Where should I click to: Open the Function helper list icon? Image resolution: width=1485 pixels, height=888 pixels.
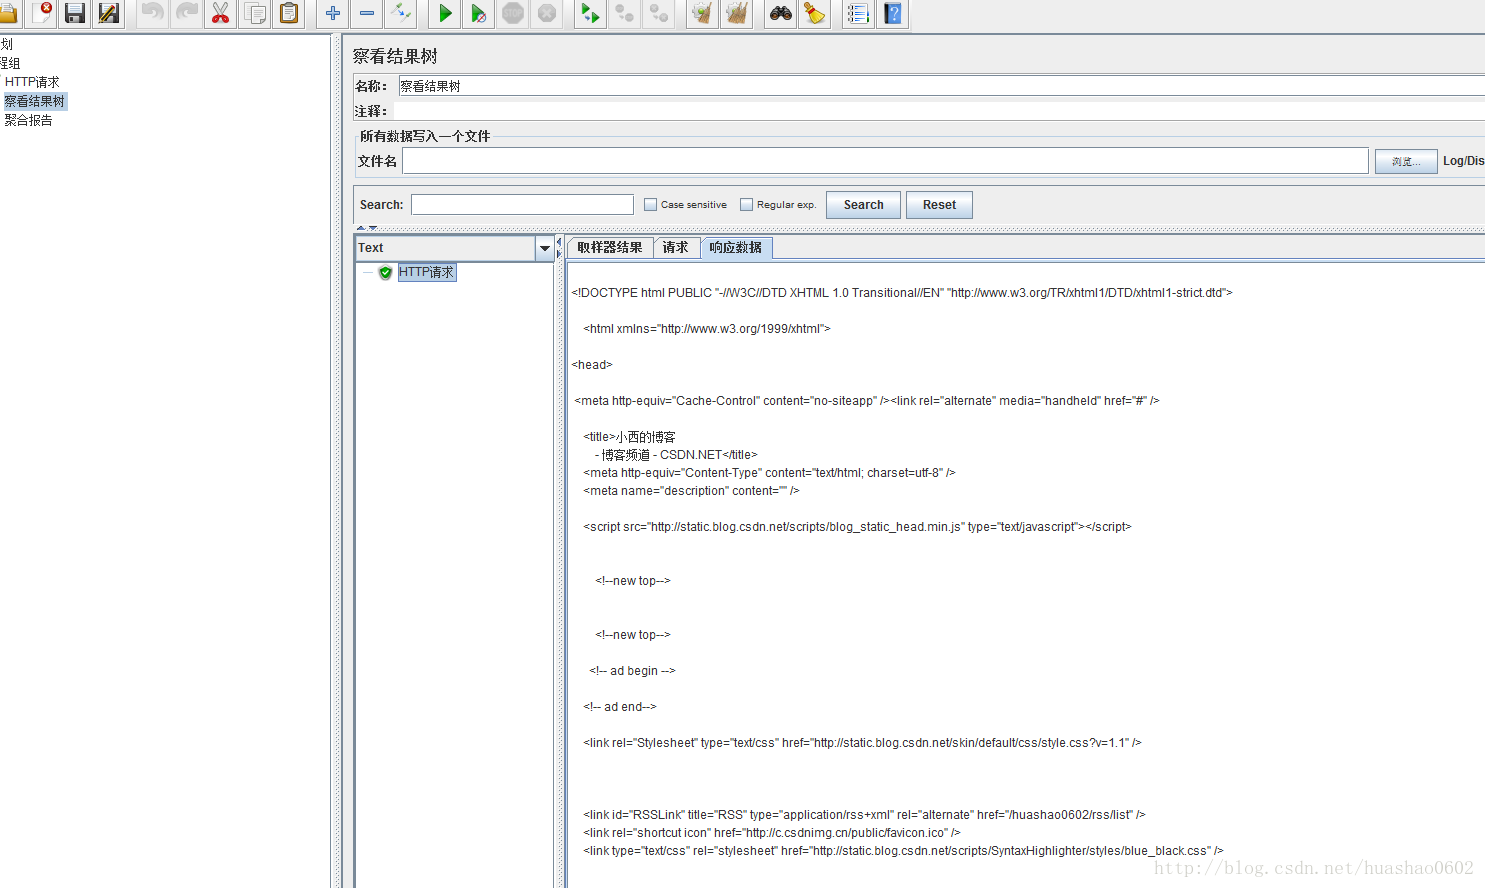click(858, 13)
